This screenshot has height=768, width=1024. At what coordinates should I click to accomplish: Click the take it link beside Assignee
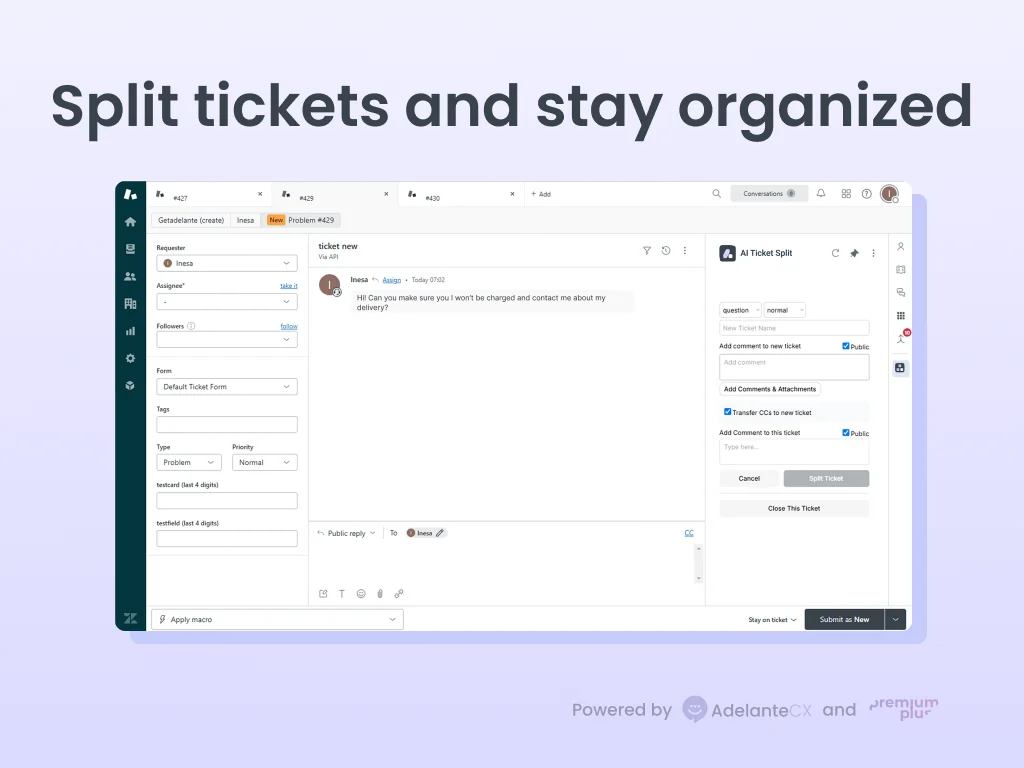pos(289,285)
